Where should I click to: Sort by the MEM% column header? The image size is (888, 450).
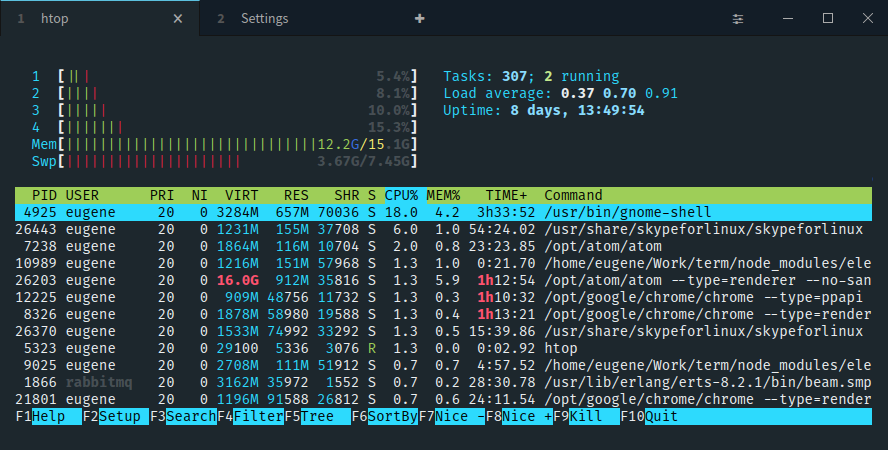click(x=443, y=195)
